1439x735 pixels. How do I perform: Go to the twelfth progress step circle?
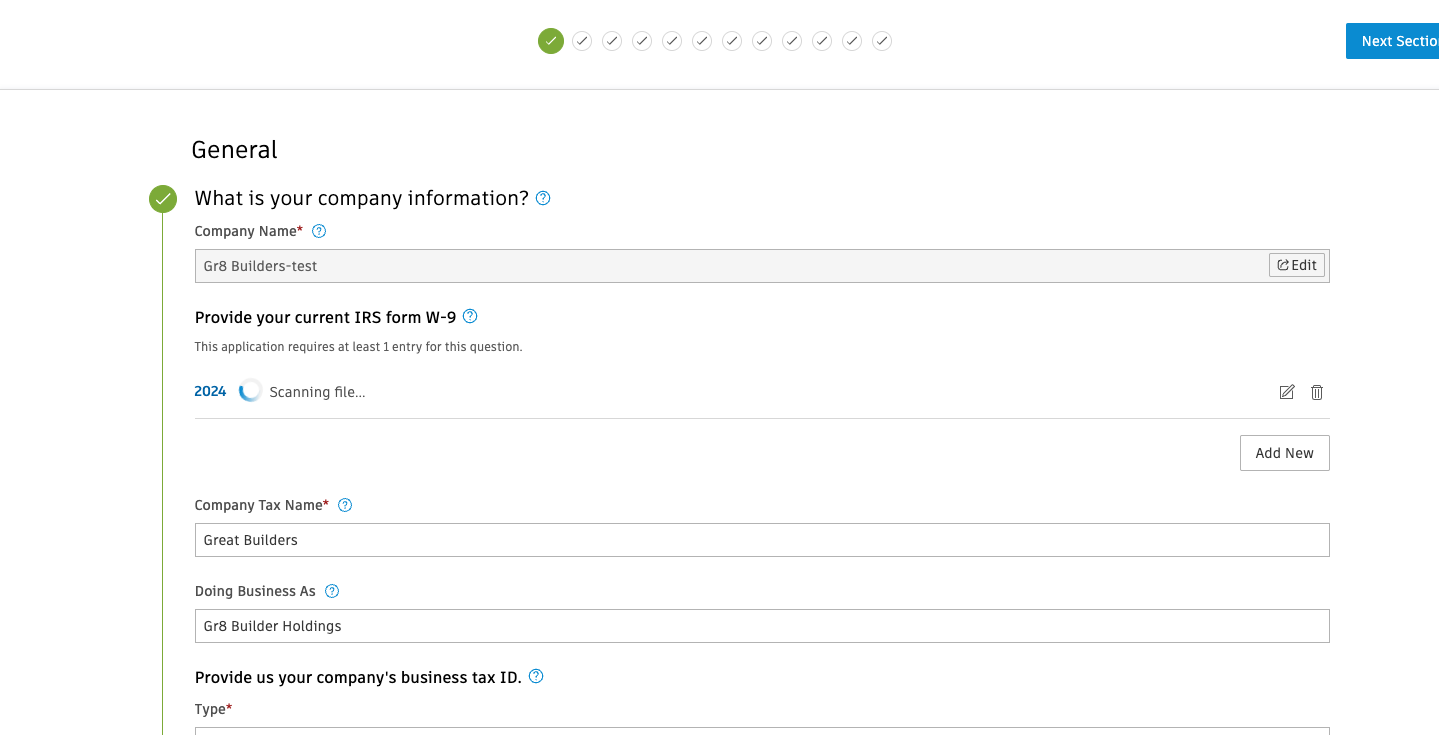point(882,41)
